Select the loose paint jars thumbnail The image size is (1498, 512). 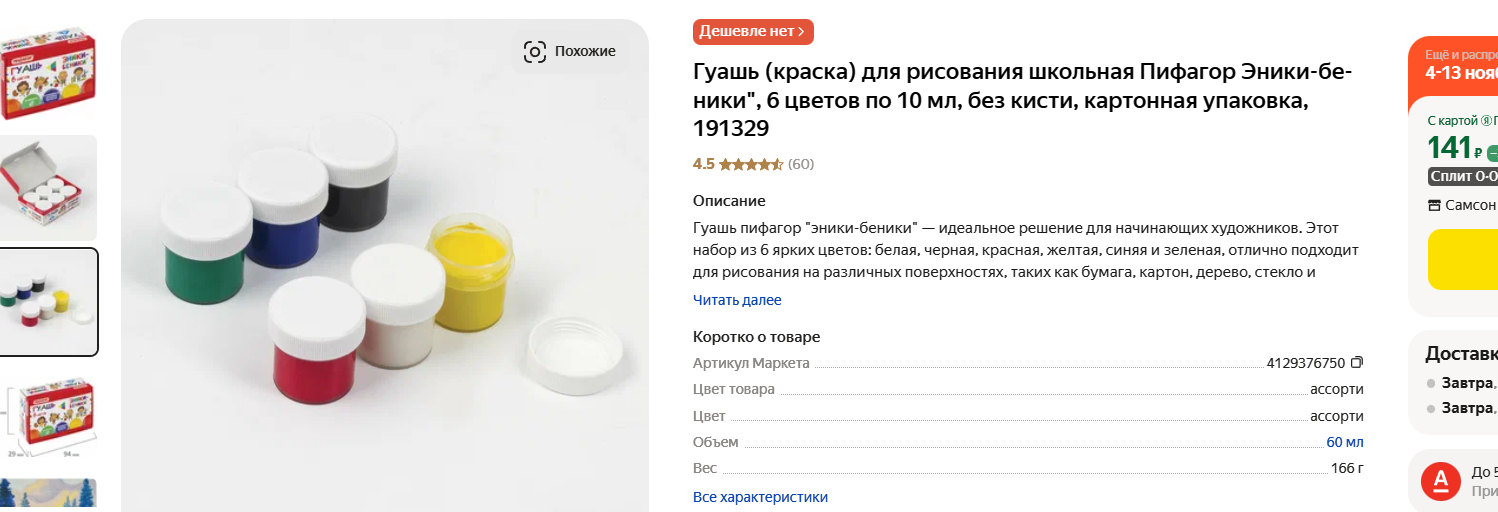[x=48, y=302]
